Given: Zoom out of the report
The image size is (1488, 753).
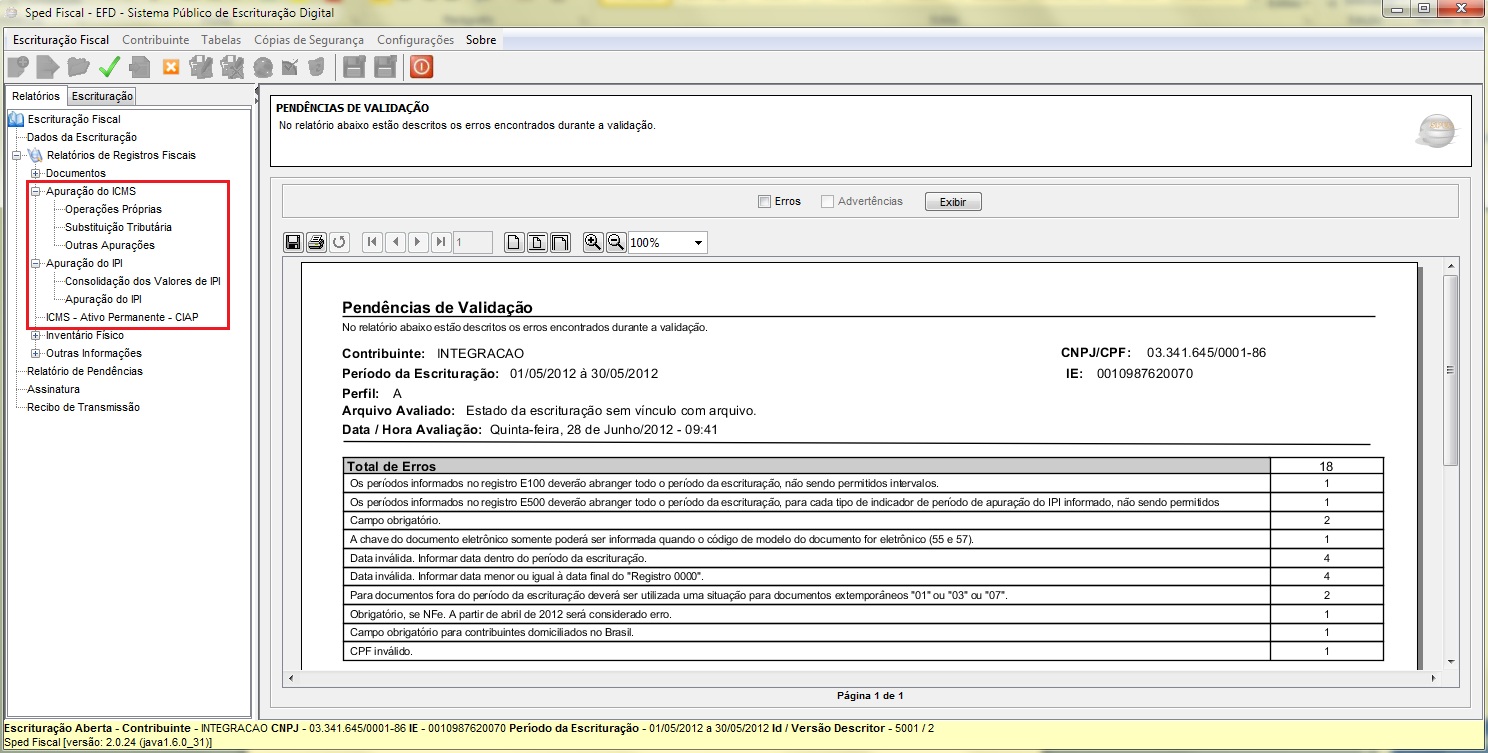Looking at the screenshot, I should pos(616,242).
